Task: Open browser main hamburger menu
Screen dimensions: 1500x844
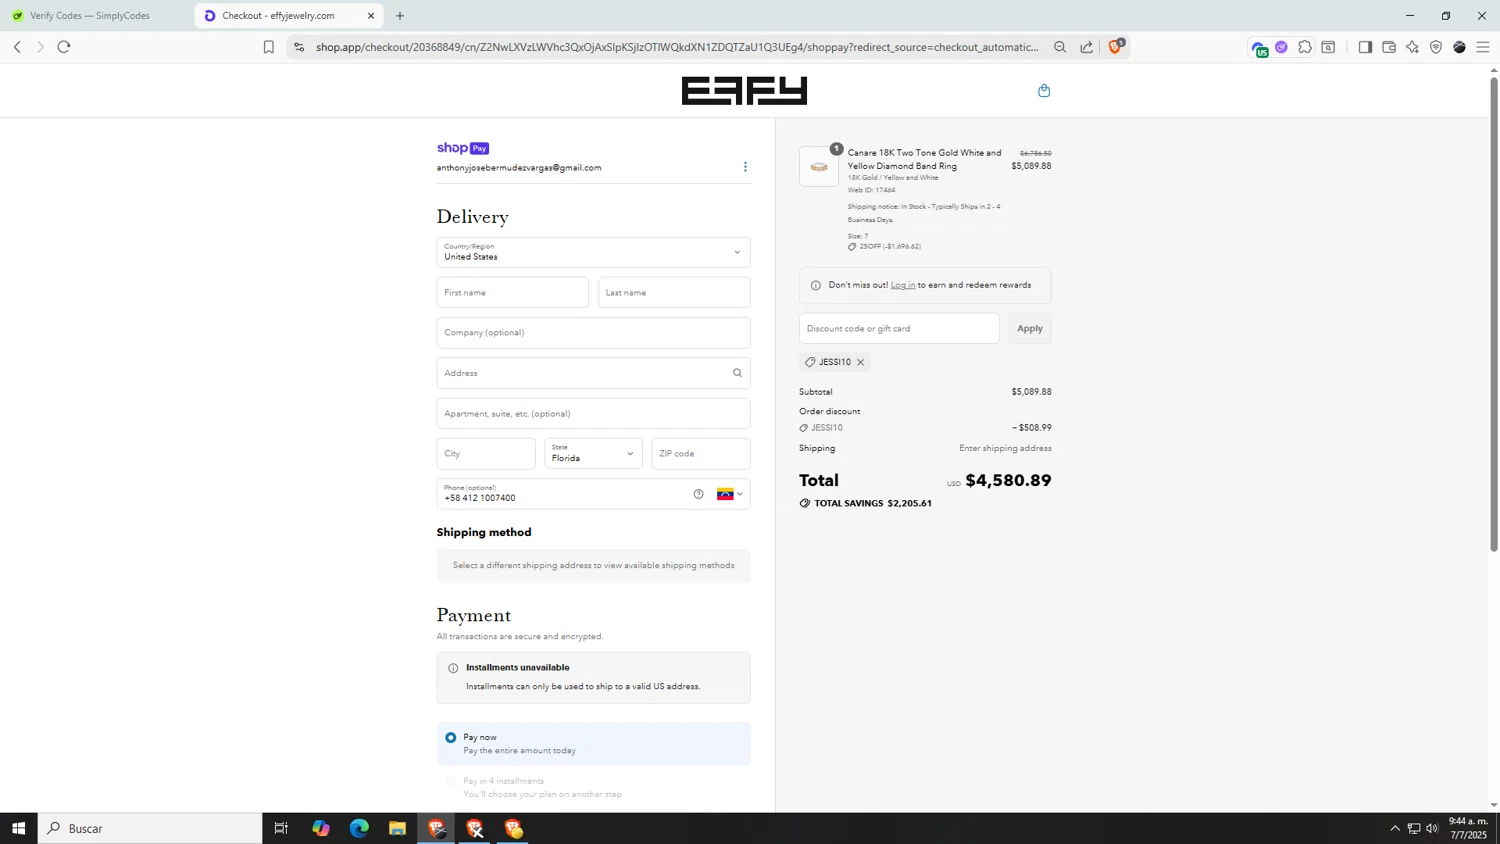Action: pos(1483,47)
